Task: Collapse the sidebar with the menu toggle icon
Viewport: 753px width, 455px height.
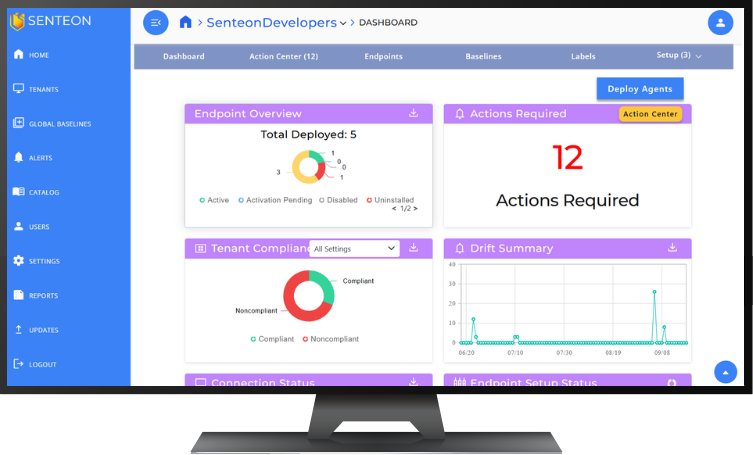Action: pyautogui.click(x=155, y=22)
